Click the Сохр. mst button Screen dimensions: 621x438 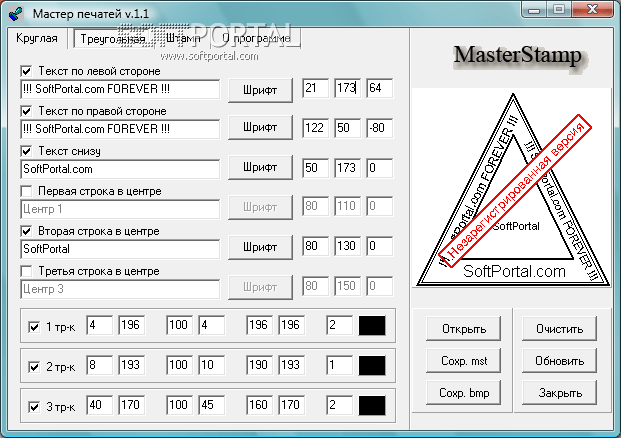(x=463, y=361)
